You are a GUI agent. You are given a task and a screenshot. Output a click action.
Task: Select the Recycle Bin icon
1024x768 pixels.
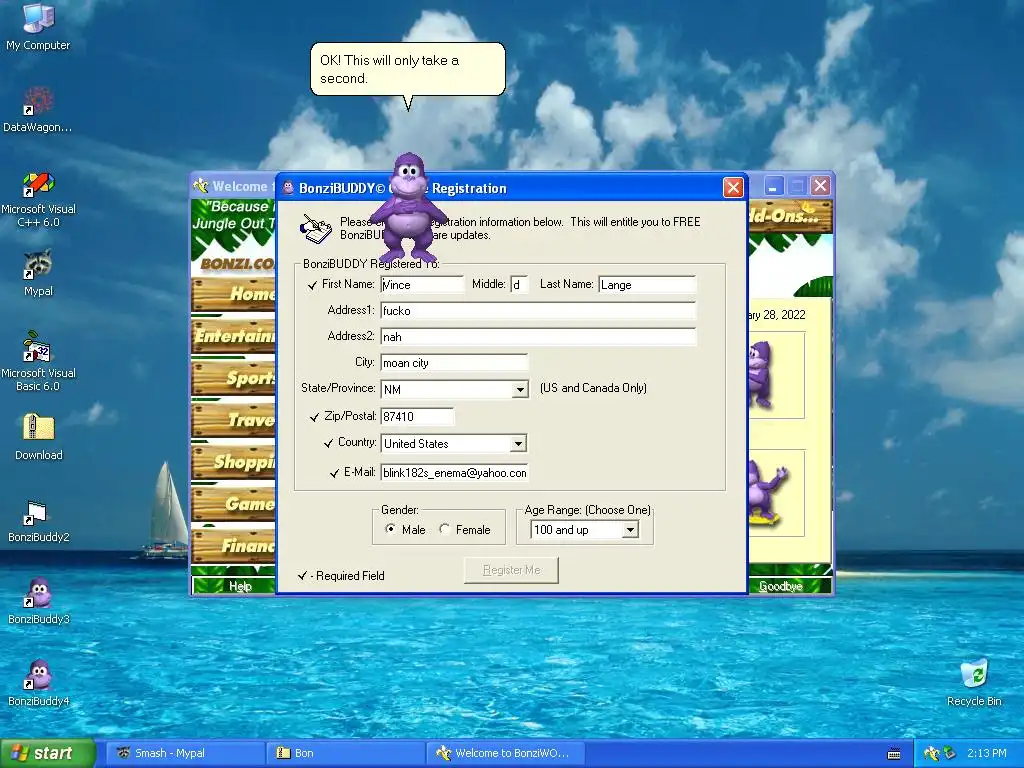click(974, 683)
